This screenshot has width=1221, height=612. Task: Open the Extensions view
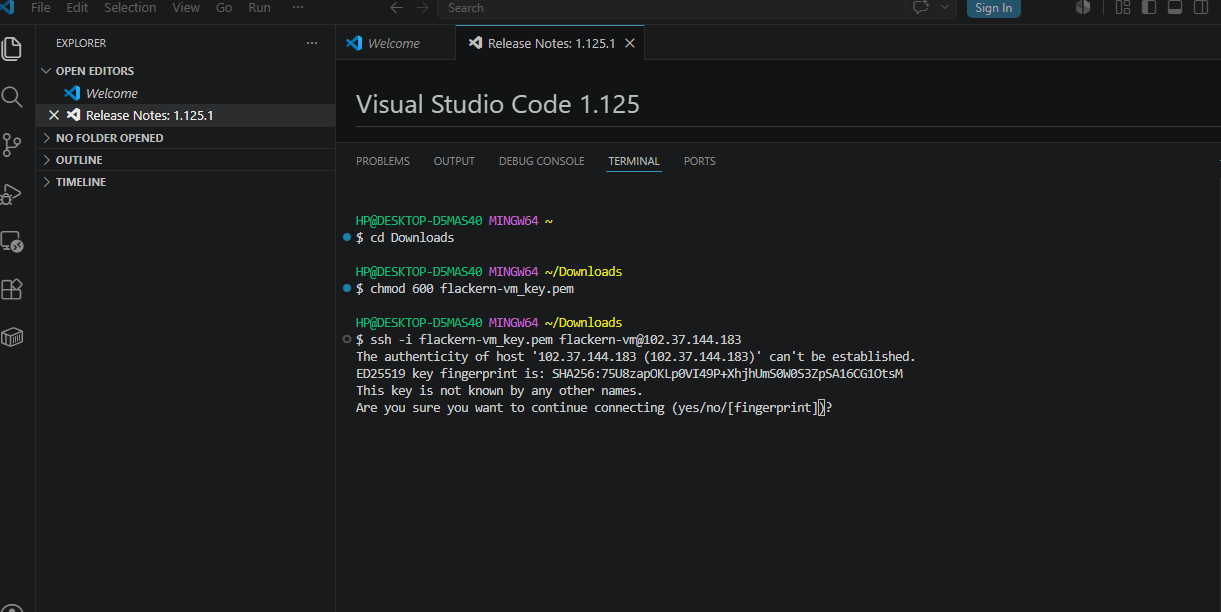point(12,289)
